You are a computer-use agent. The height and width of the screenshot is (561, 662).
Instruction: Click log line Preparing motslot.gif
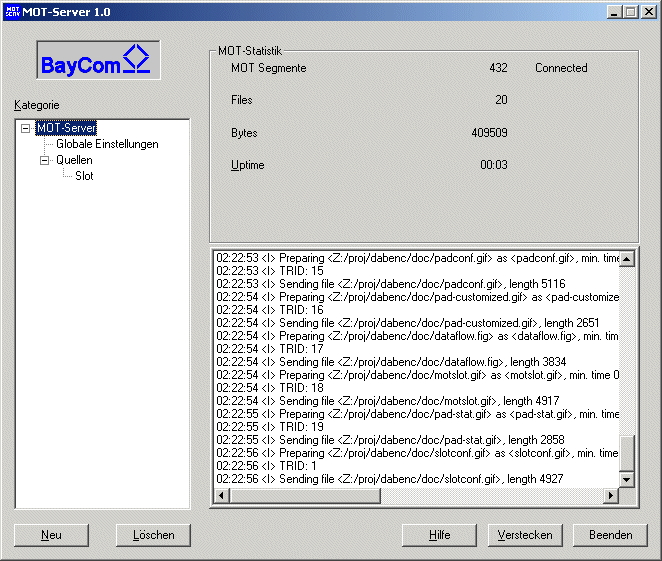pos(418,375)
